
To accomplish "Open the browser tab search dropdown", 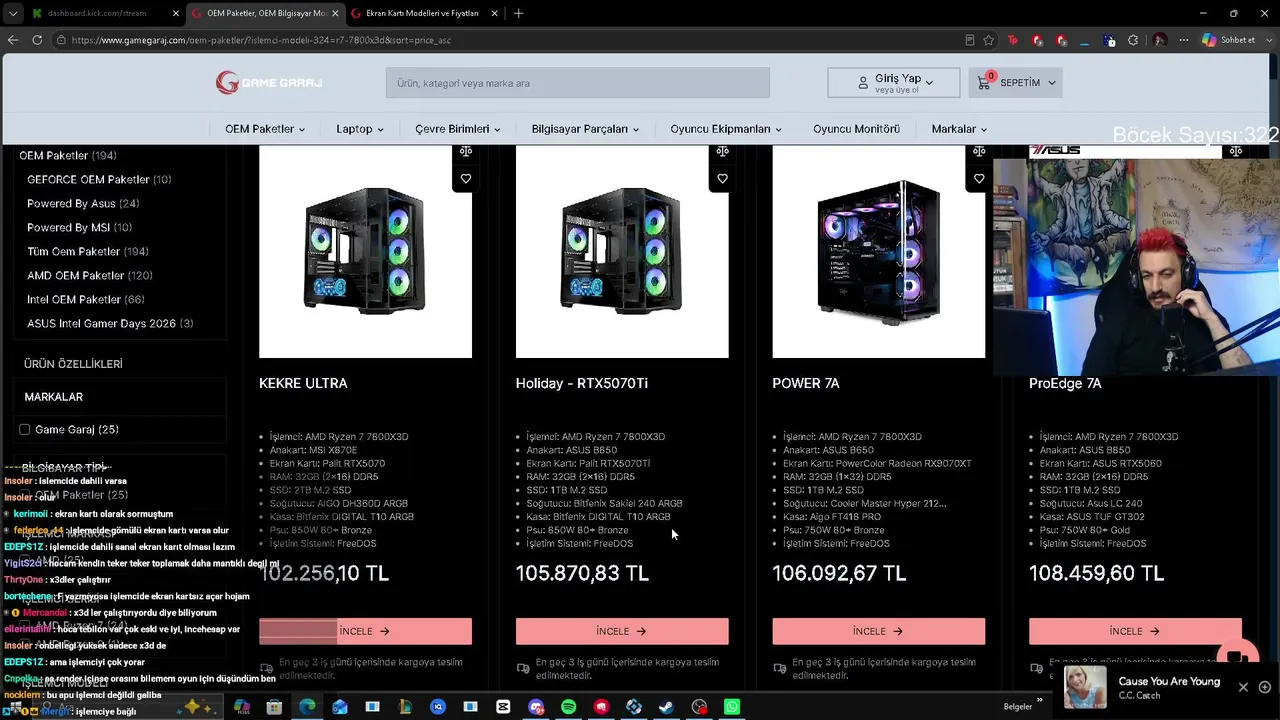I will (13, 13).
